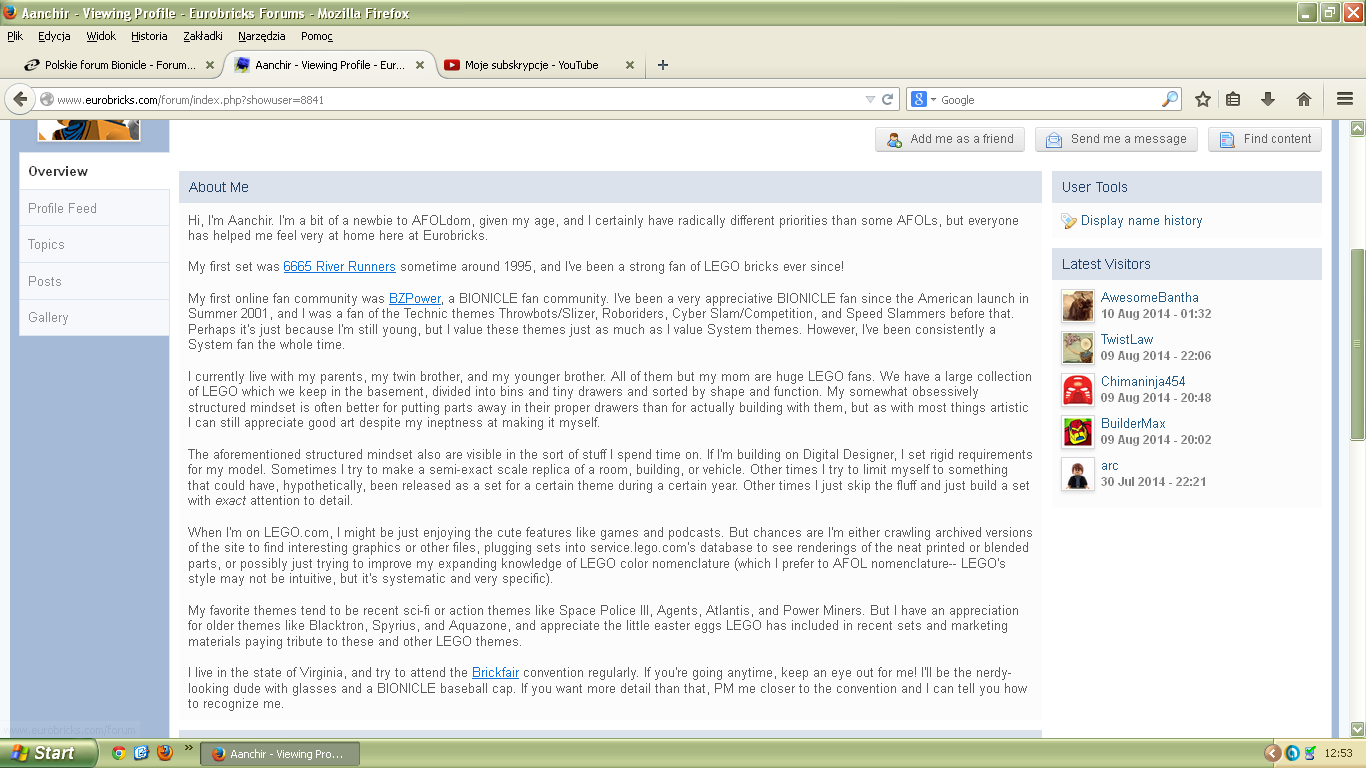The image size is (1366, 768).
Task: Visit TwistLaw's profile name link
Action: coord(1127,340)
